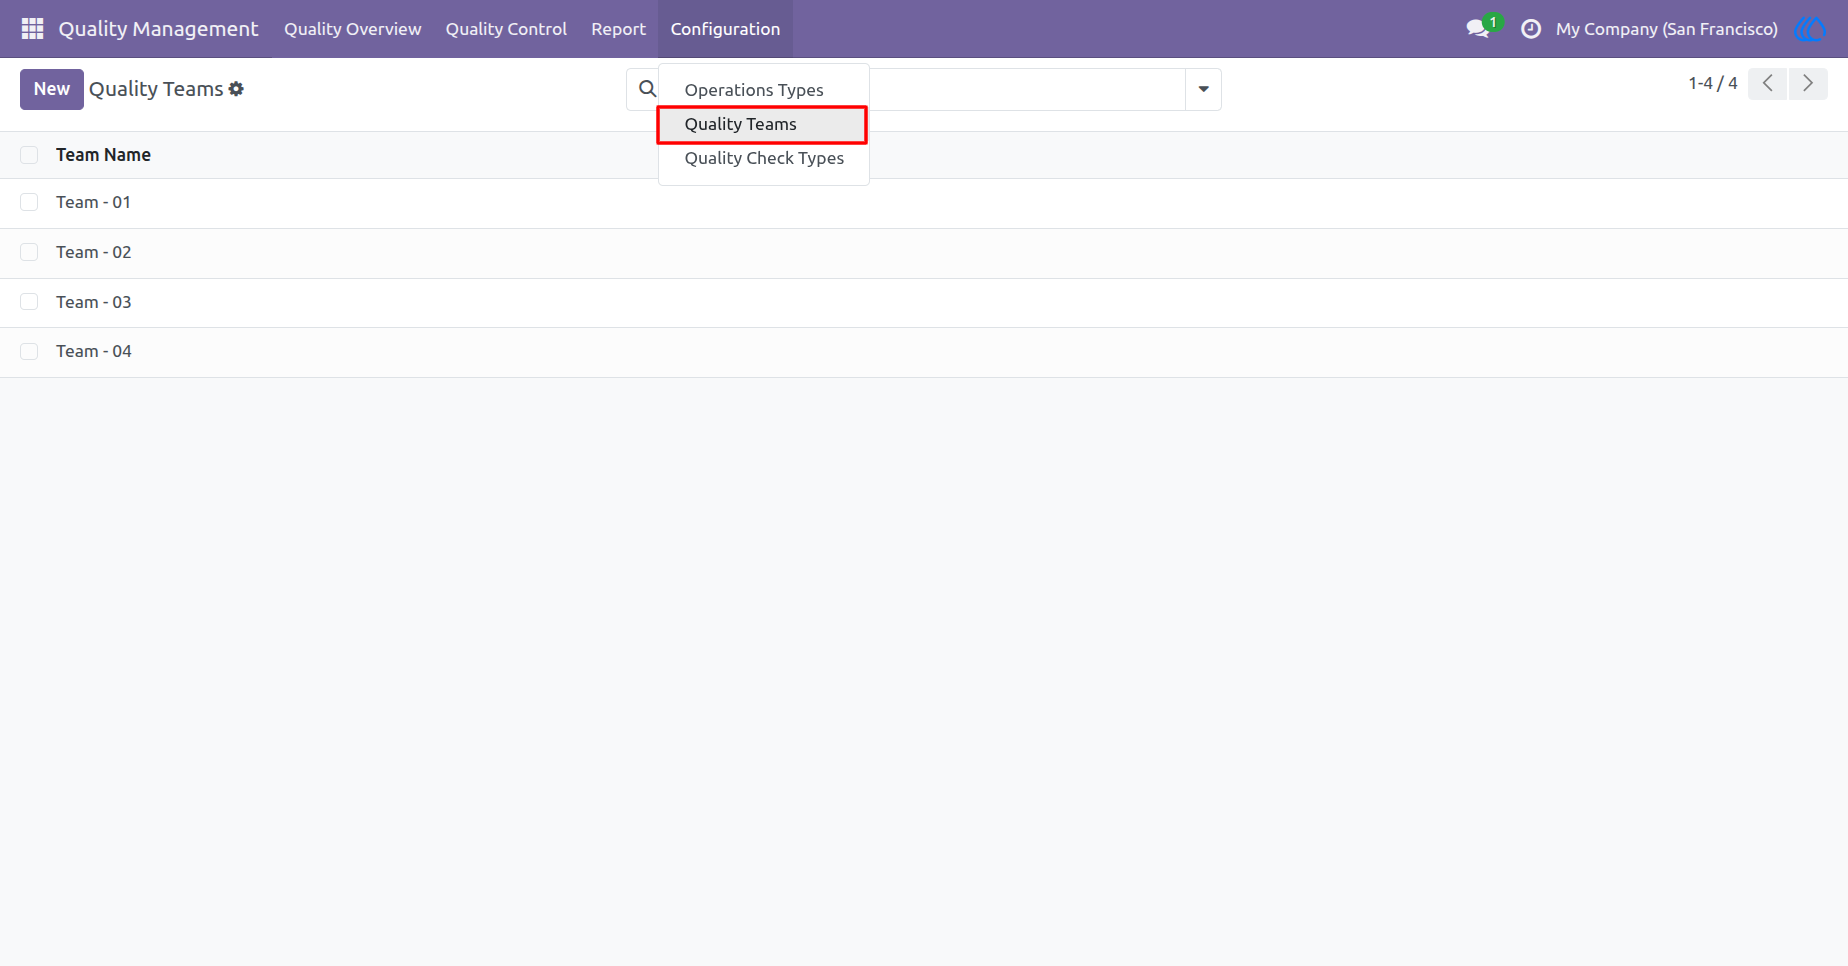Expand the search filter options dropdown
The image size is (1848, 966).
click(1203, 89)
